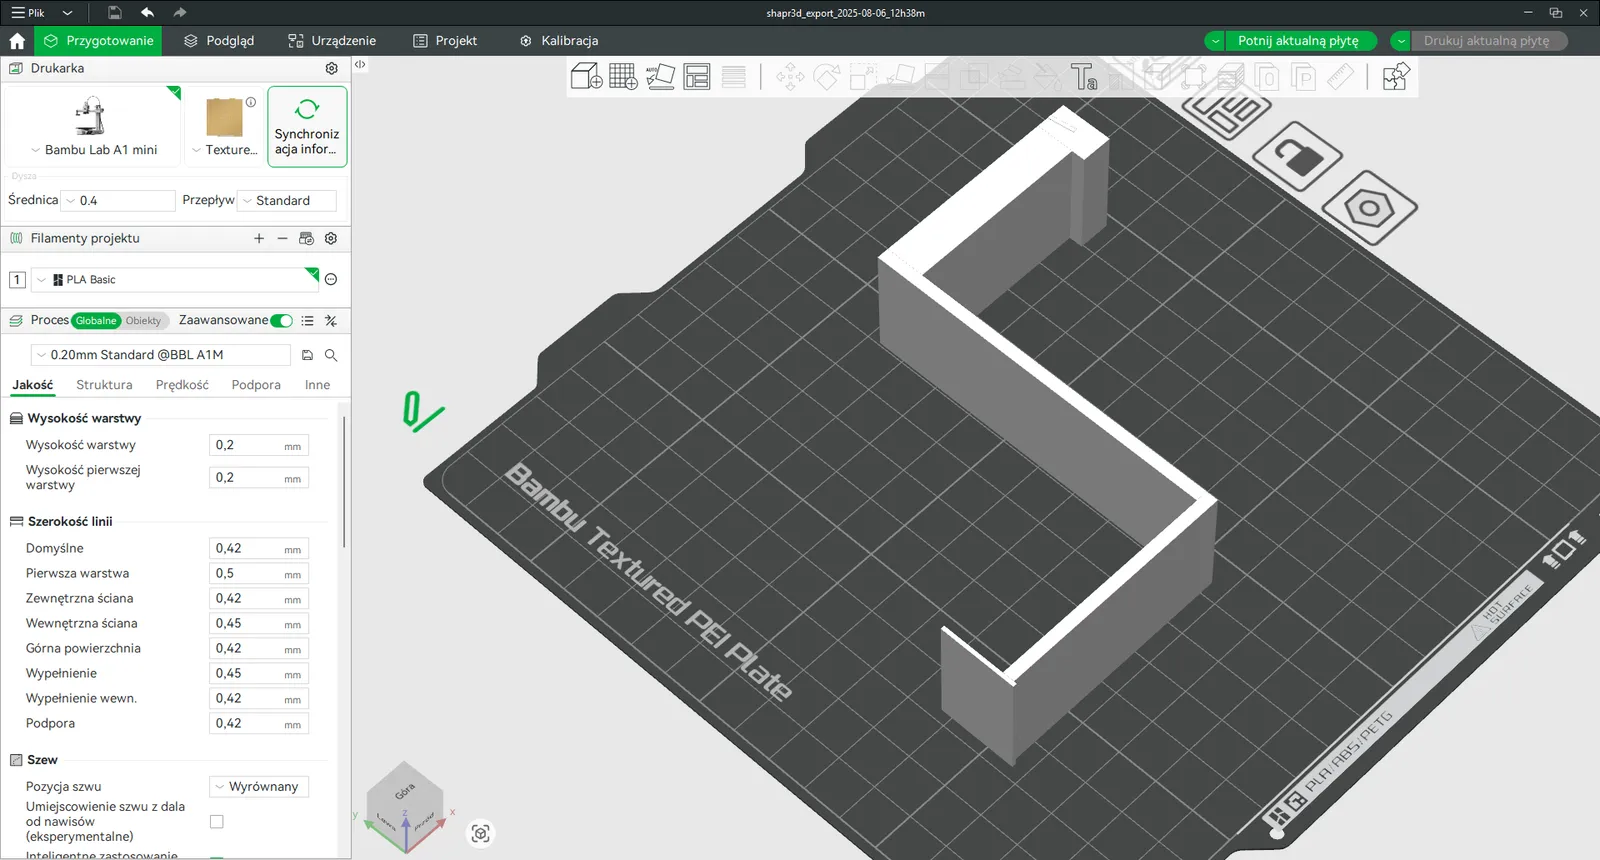
Task: Click the undo arrow
Action: pos(147,13)
